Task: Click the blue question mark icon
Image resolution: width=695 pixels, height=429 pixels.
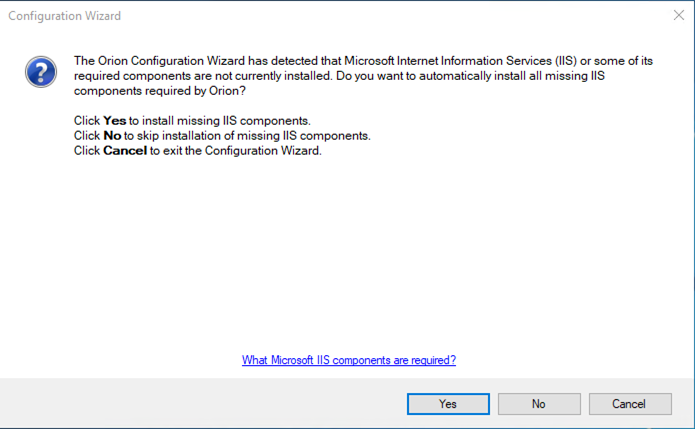Action: [41, 72]
